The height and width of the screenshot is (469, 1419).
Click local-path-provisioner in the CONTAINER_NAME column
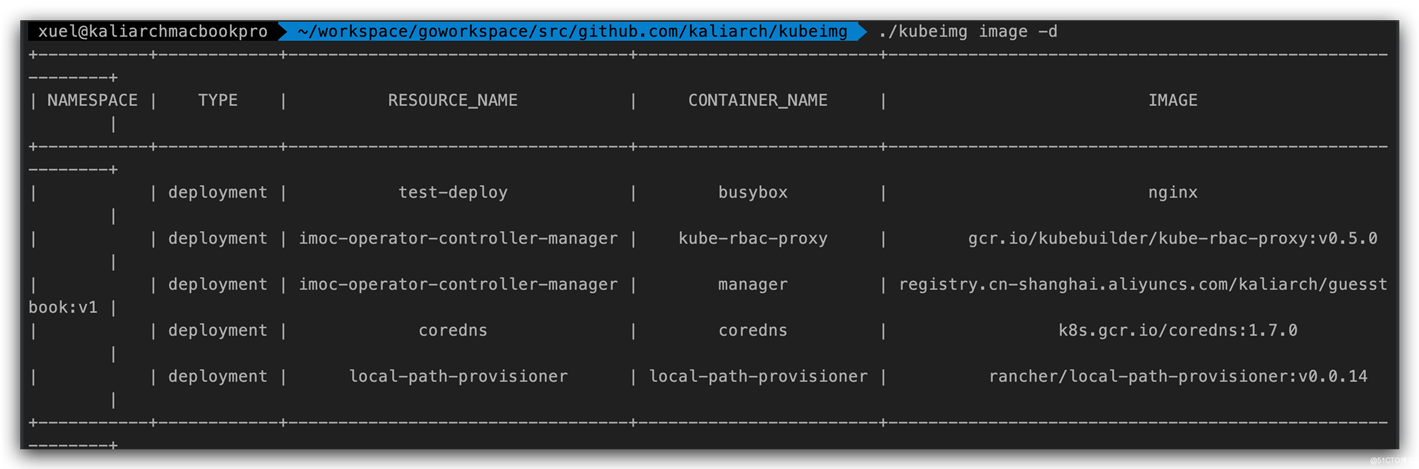[x=758, y=376]
